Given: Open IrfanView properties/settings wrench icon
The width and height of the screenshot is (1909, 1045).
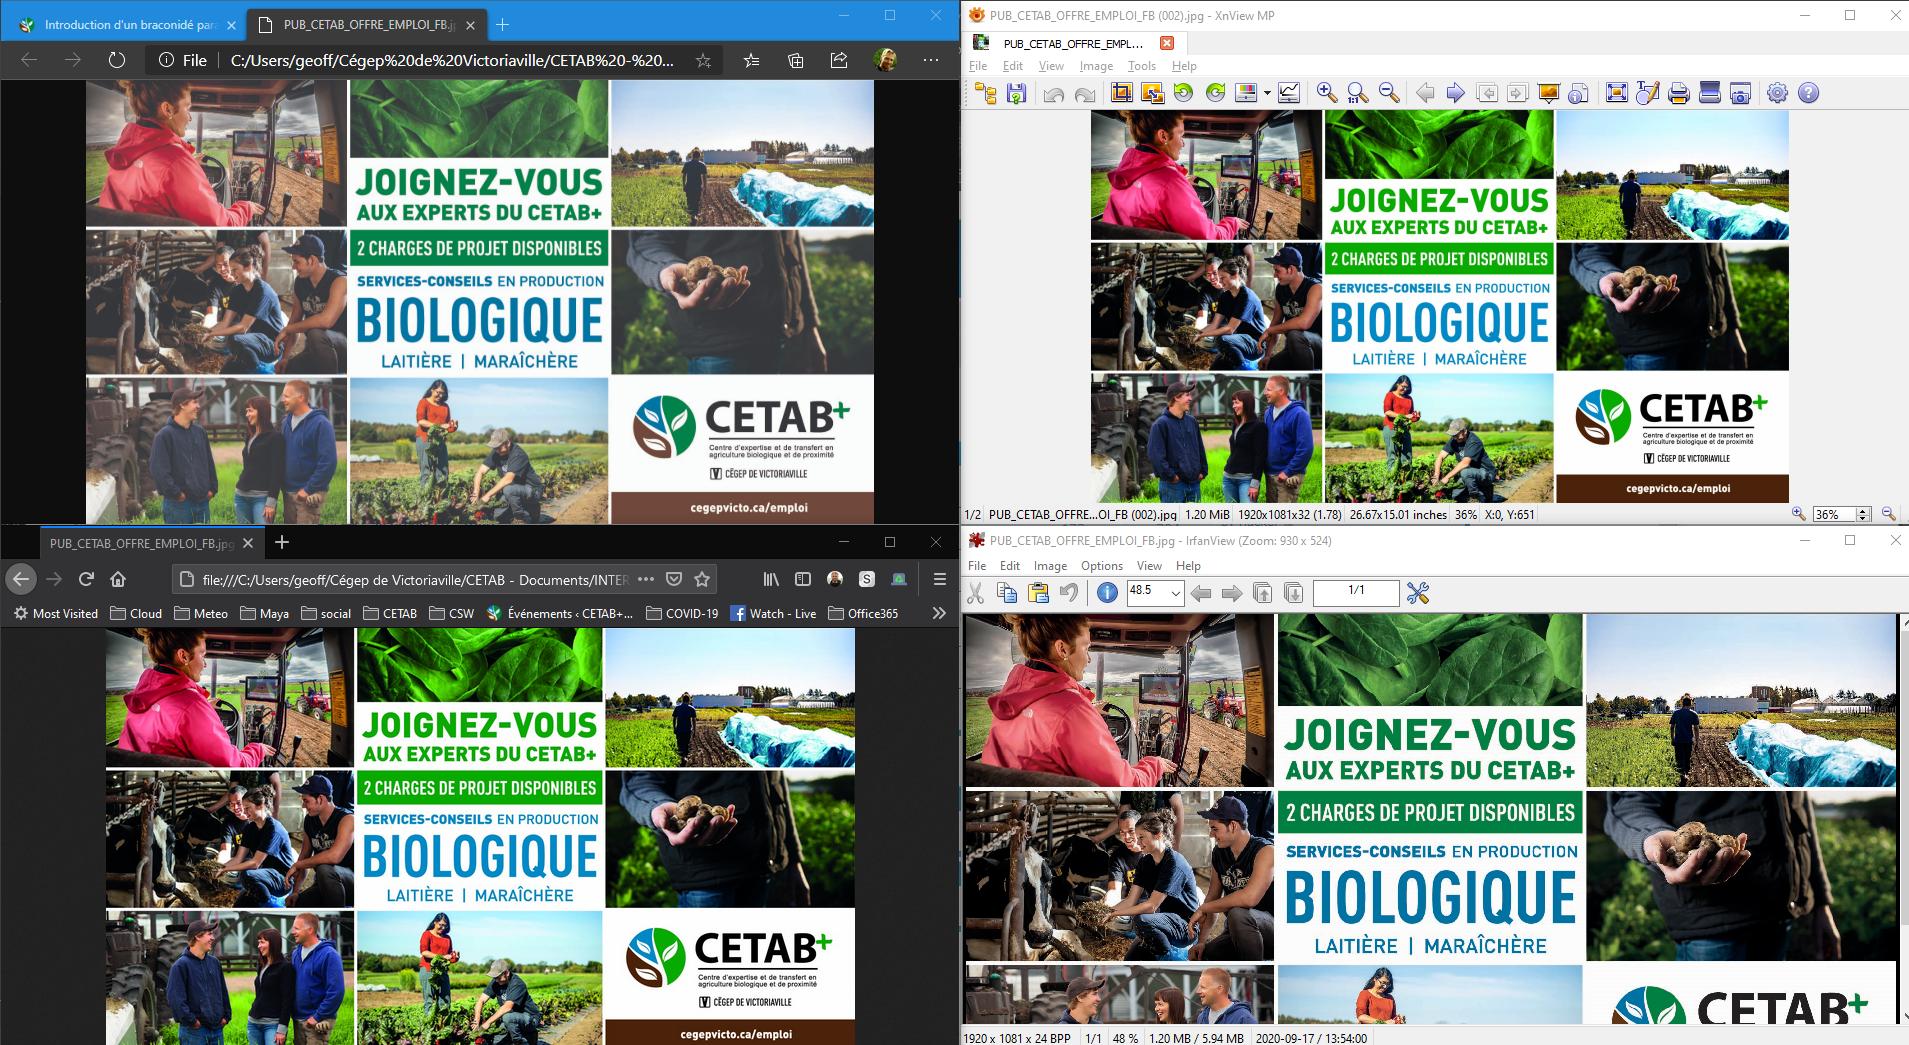Looking at the screenshot, I should 1418,593.
